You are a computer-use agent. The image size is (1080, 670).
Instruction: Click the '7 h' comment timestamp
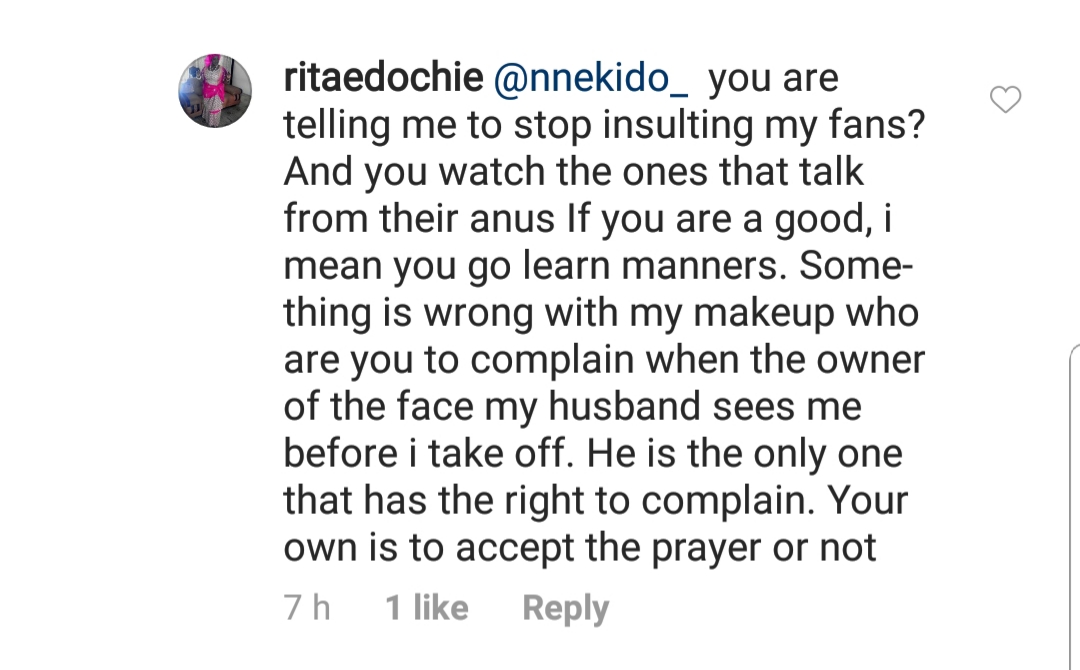(x=306, y=608)
